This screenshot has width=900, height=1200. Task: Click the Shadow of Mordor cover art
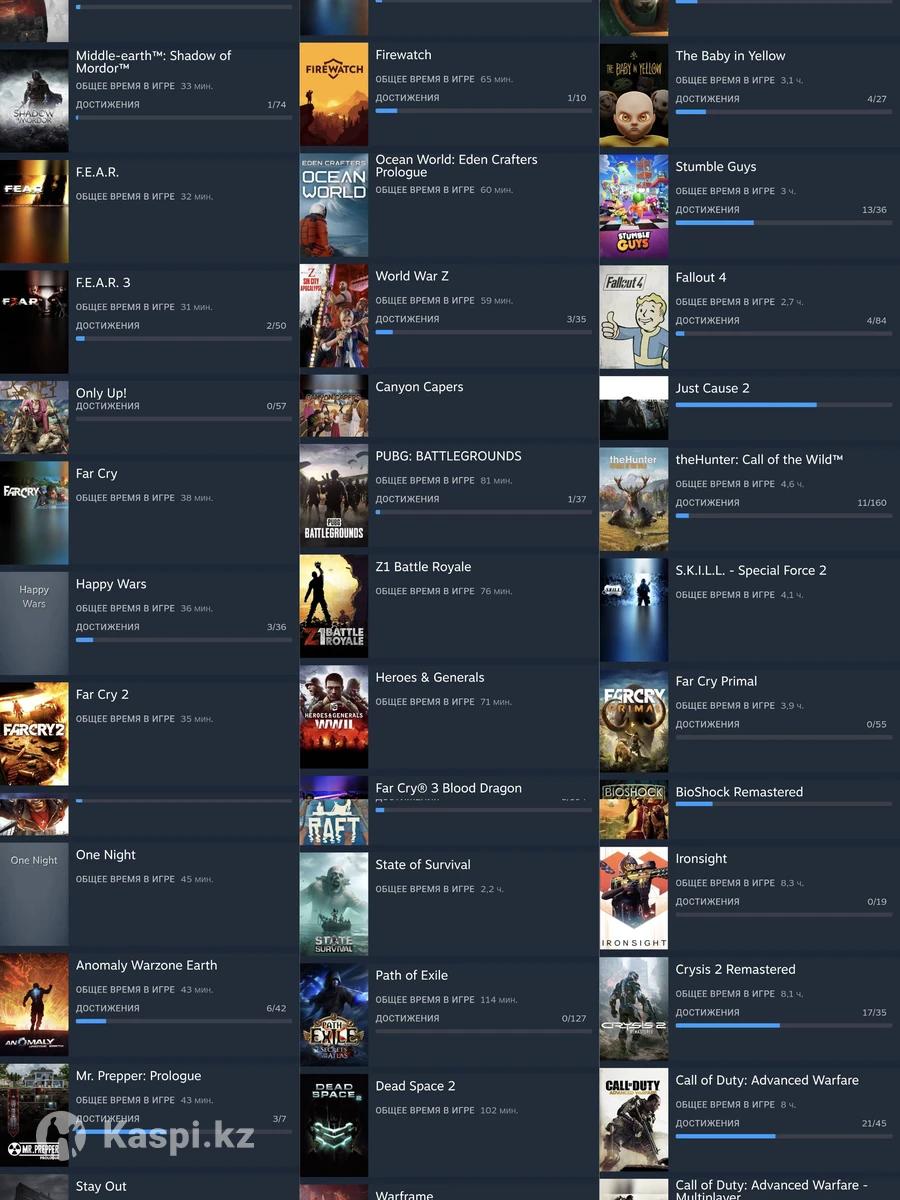coord(34,100)
